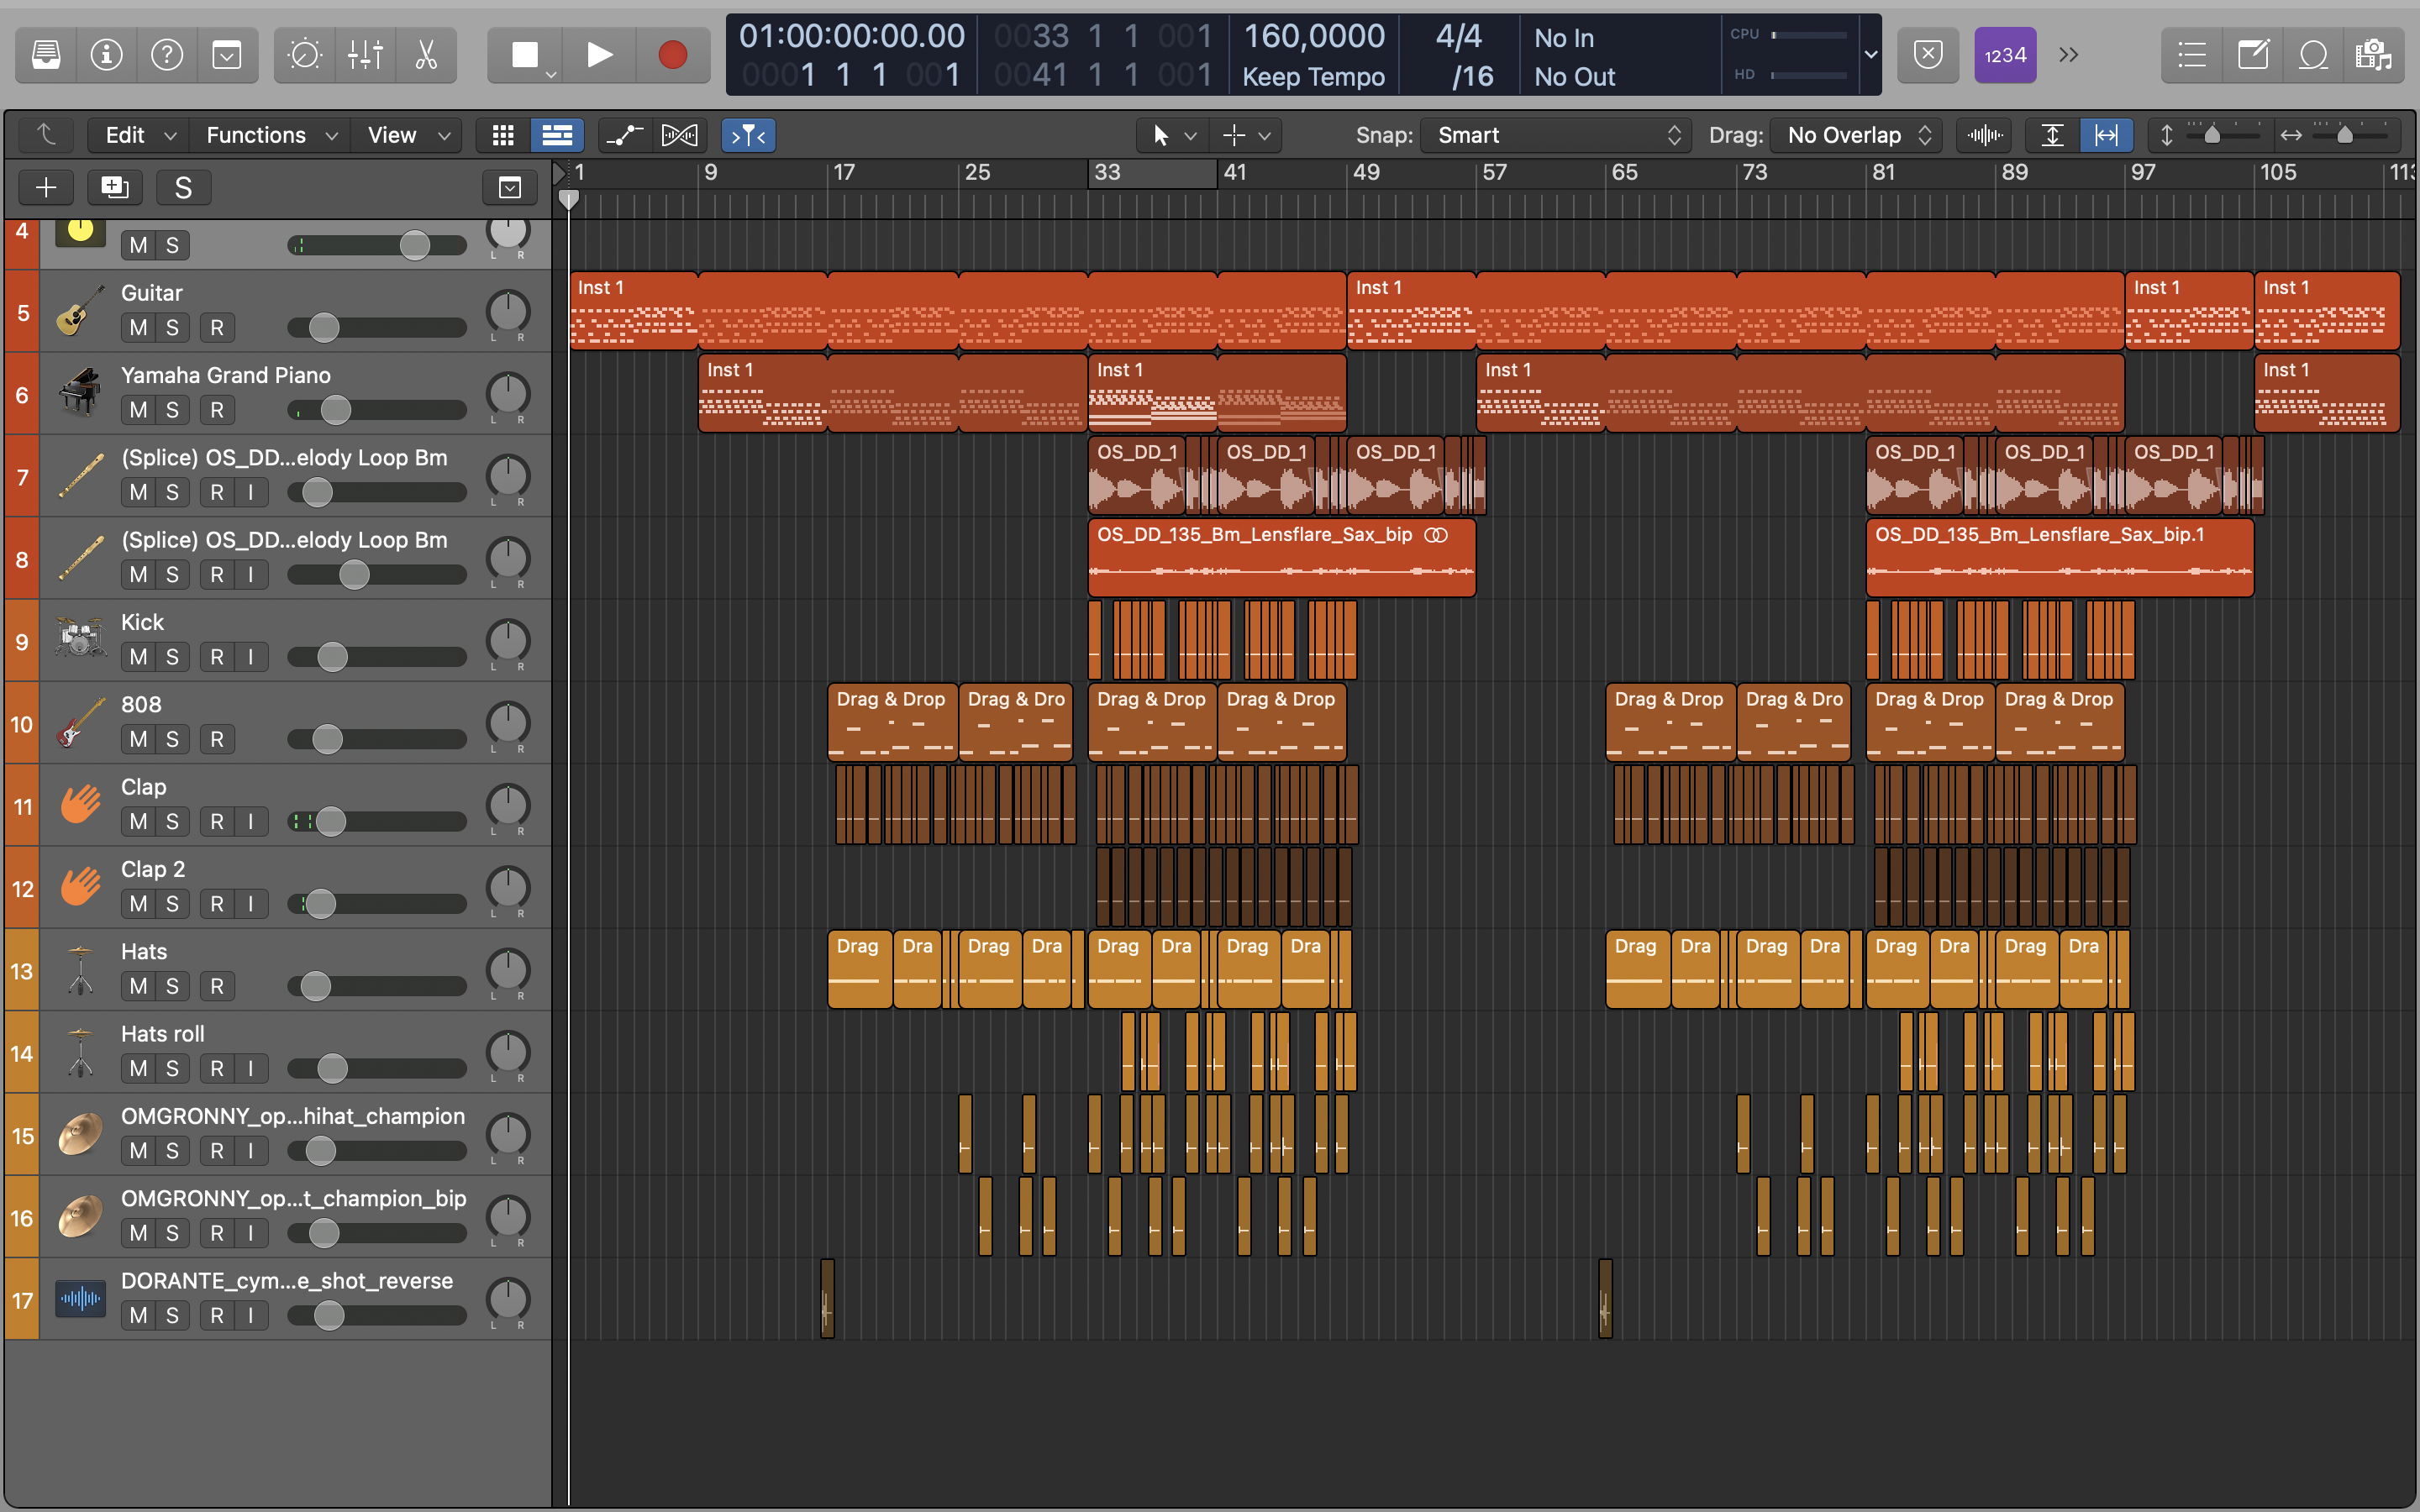Click the Replace mode X button
The height and width of the screenshot is (1512, 2420).
click(1928, 55)
